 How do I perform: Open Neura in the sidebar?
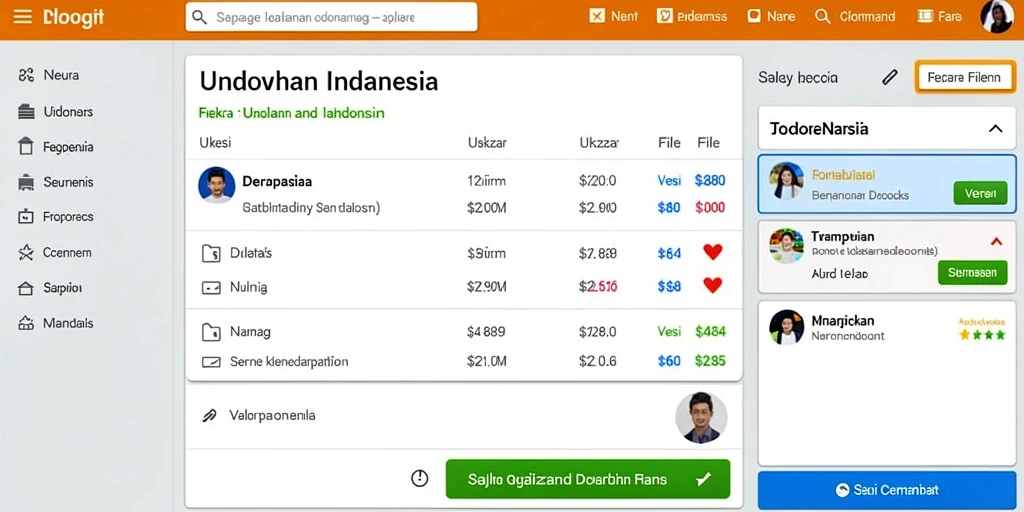point(49,75)
